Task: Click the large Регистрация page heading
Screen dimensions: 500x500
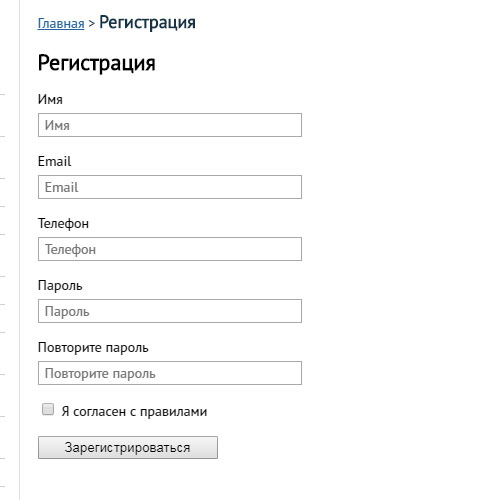Action: [x=97, y=63]
